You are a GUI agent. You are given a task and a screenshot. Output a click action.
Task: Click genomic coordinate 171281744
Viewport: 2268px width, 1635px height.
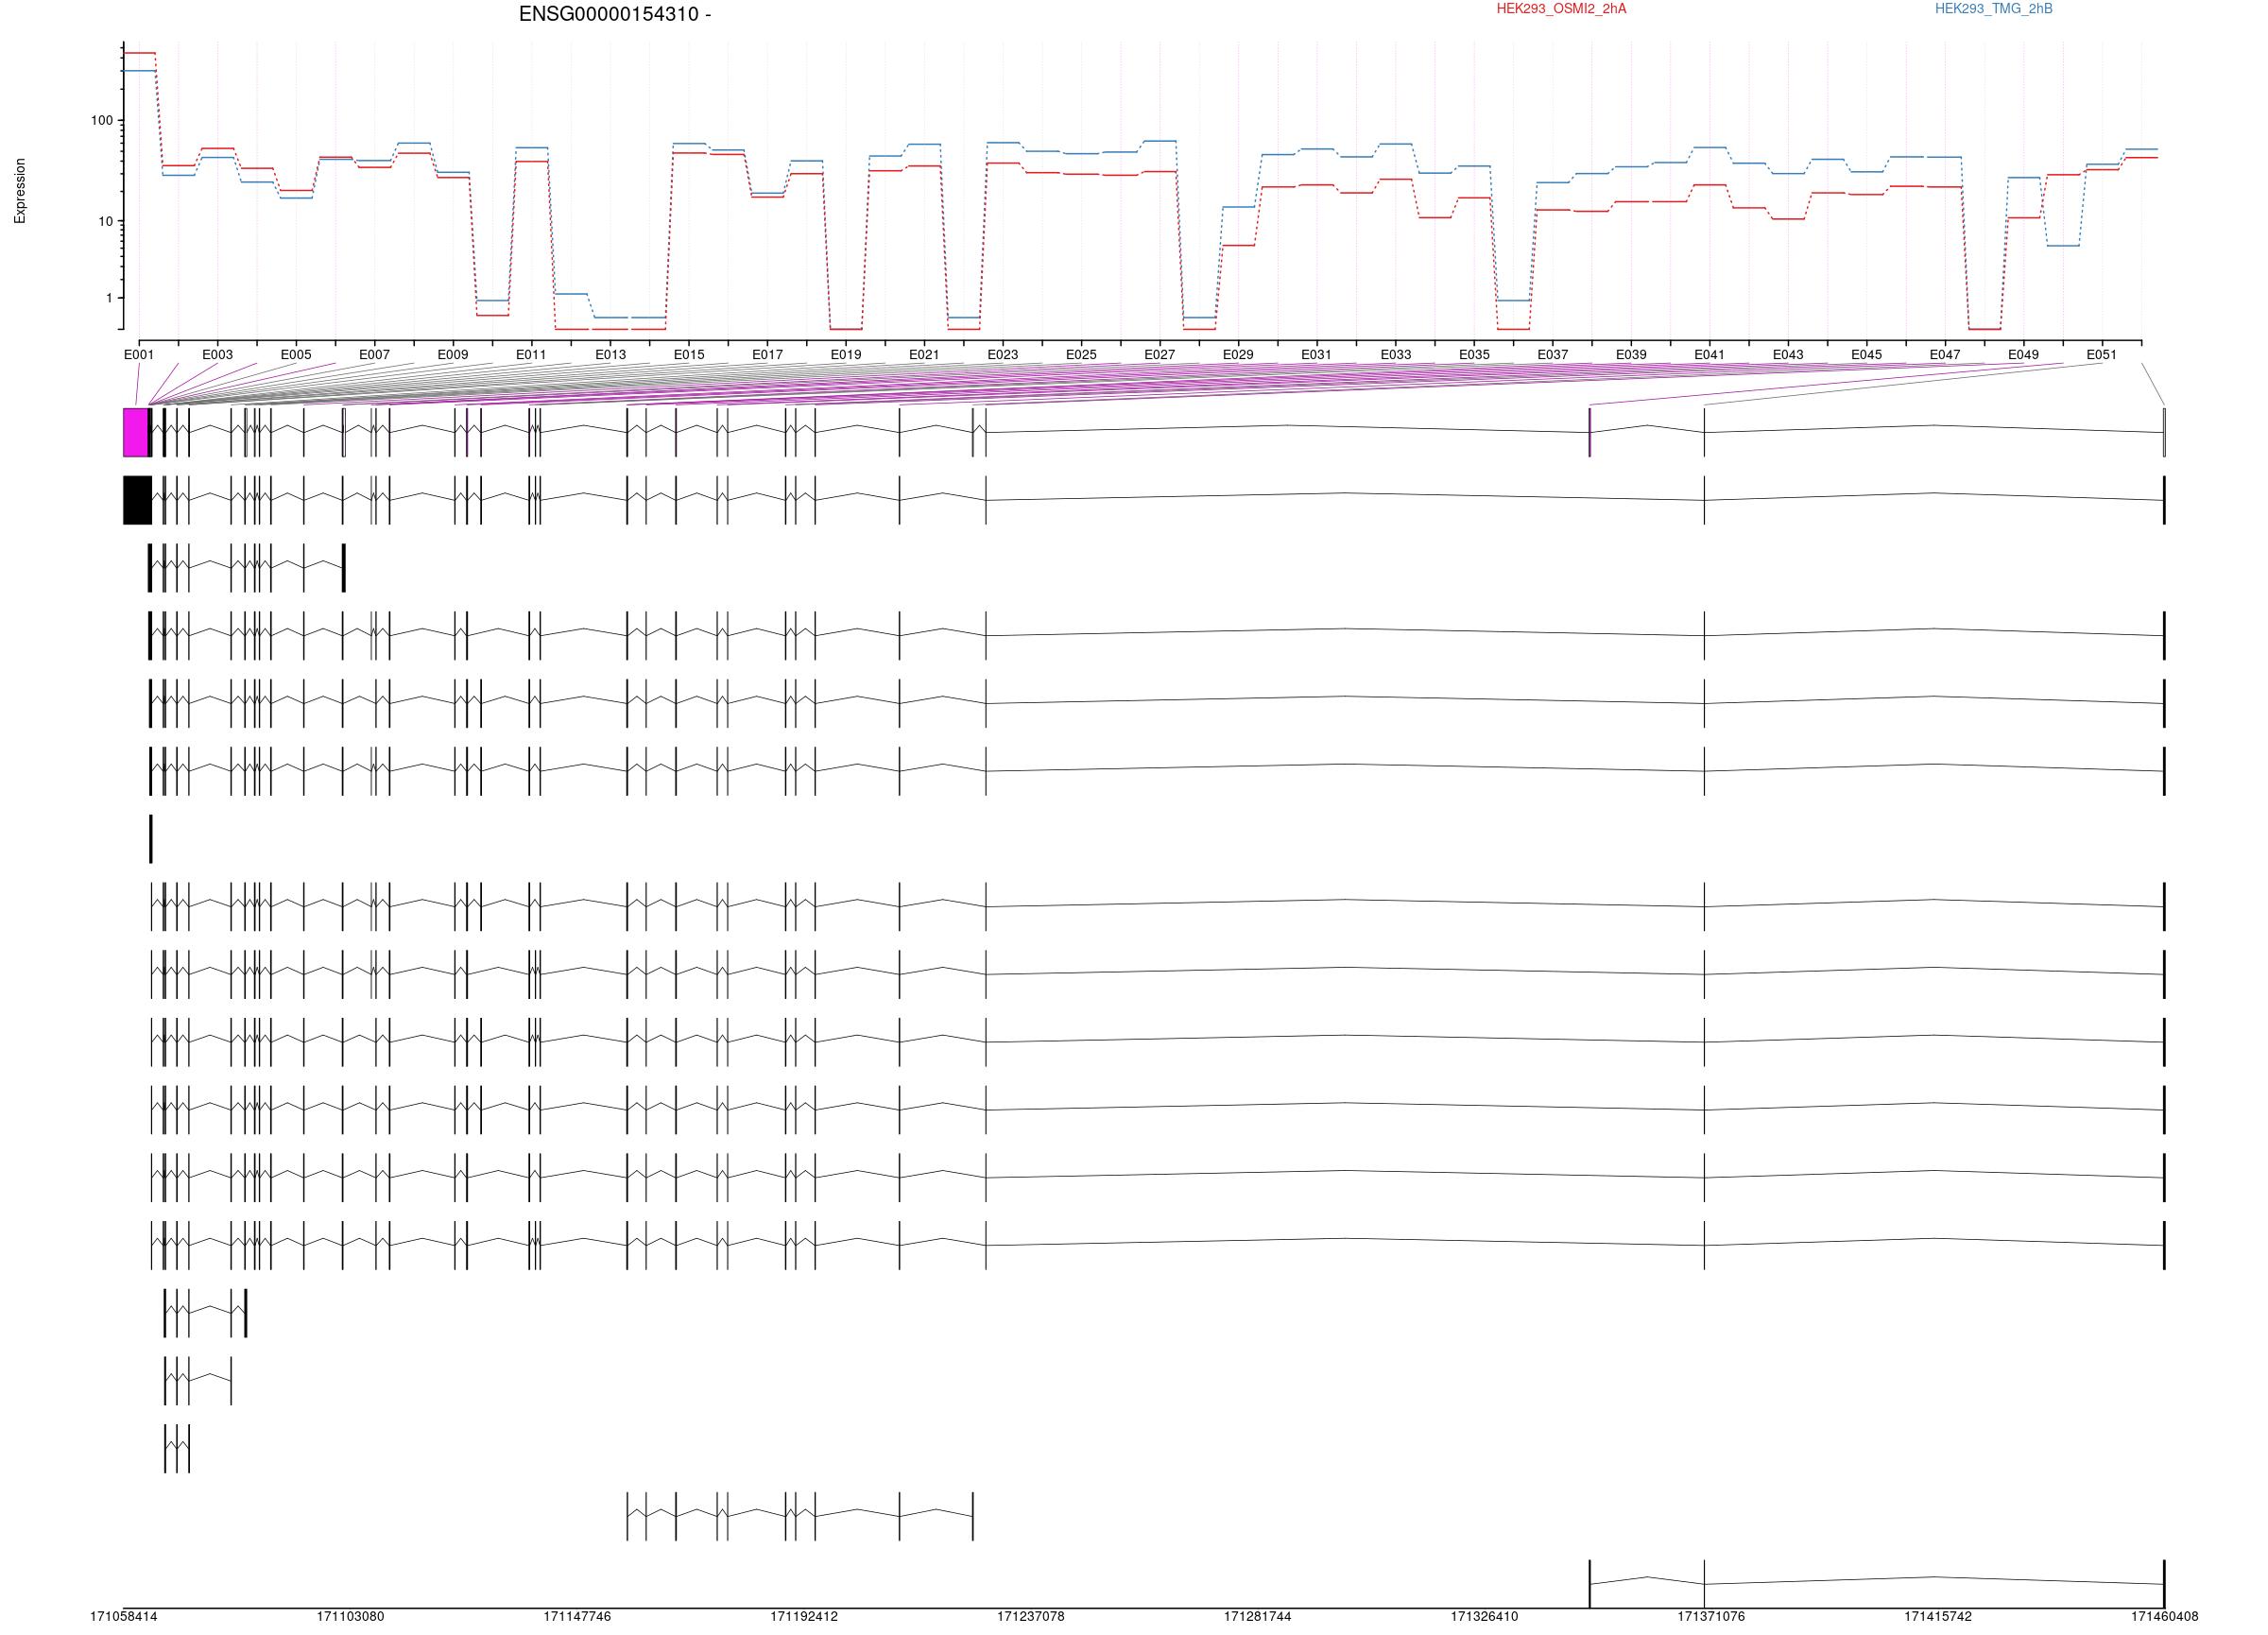1258,1617
